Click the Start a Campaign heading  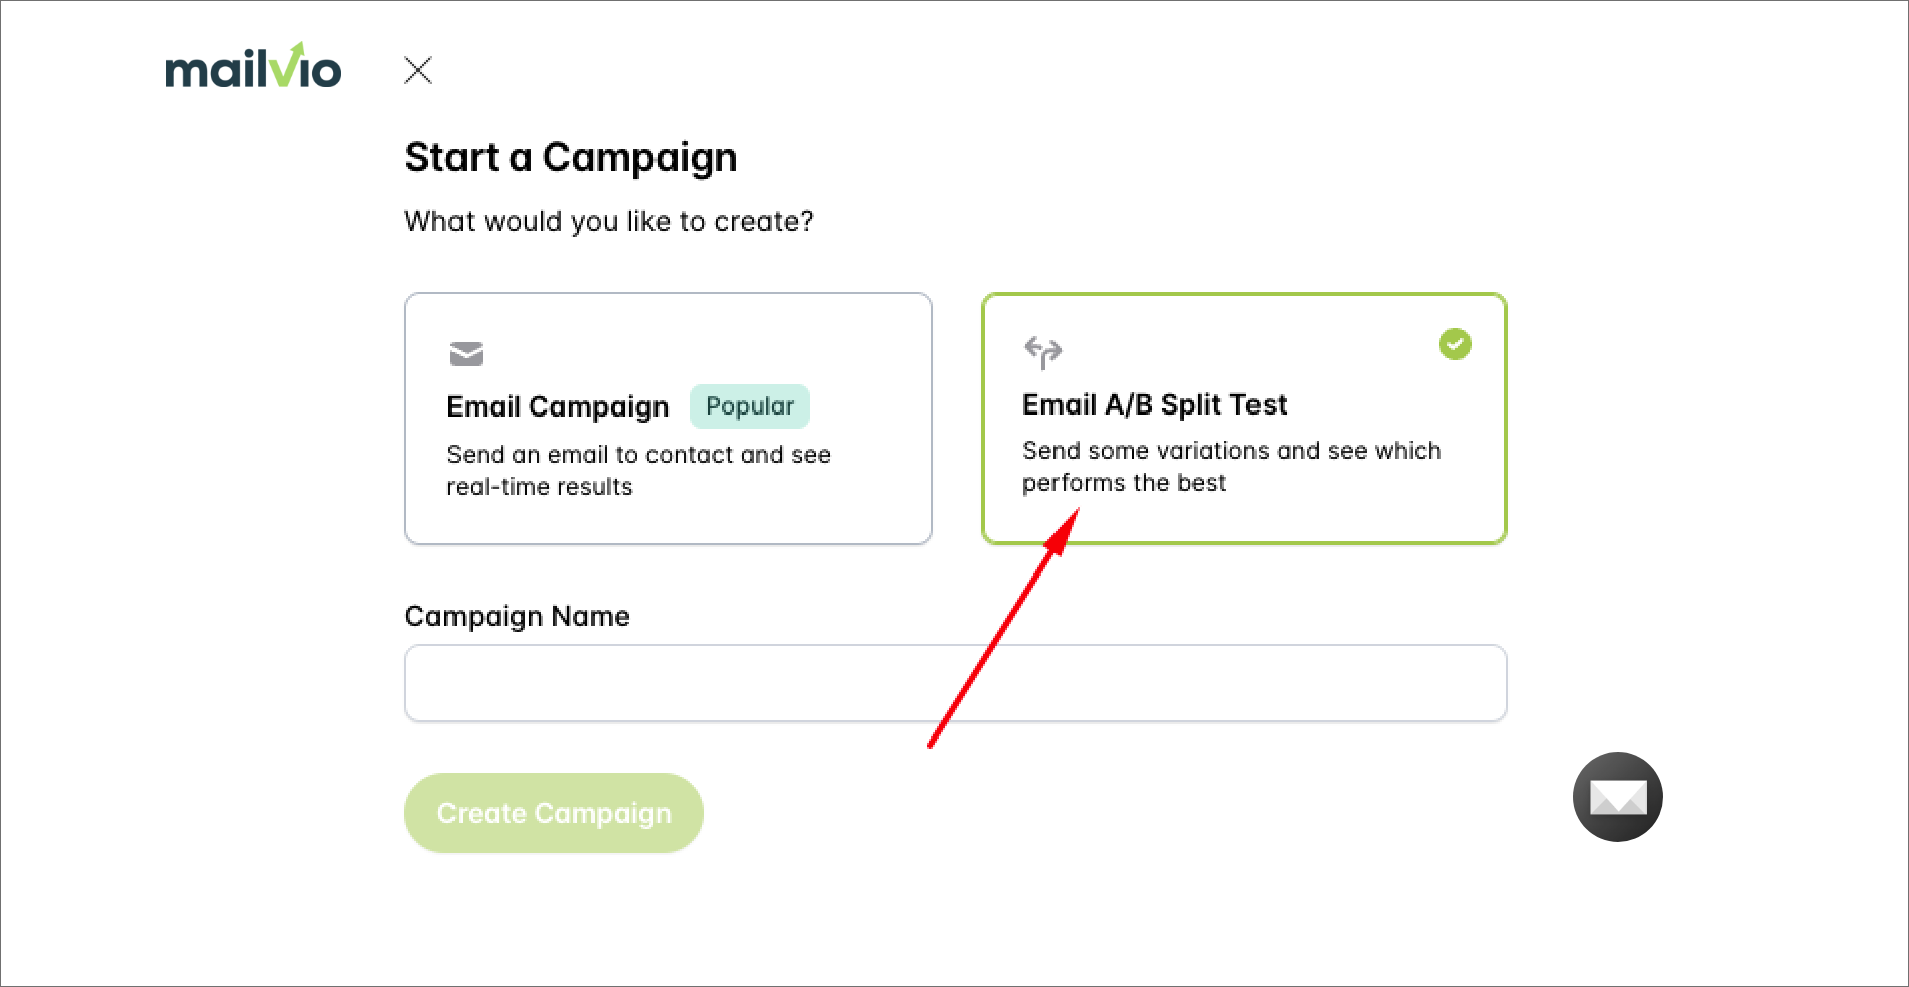[571, 158]
